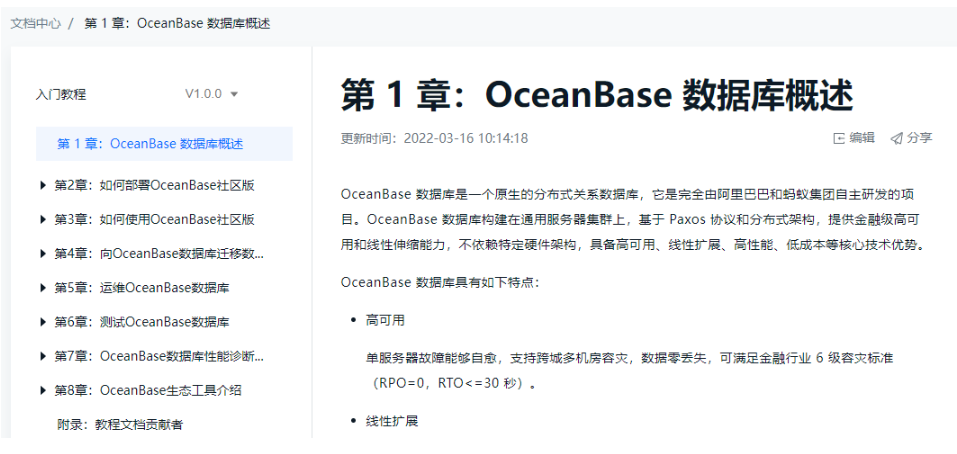Click the text （RPO=0，RTO<=30 秒）
Viewport: 957px width, 454px height.
coord(451,384)
